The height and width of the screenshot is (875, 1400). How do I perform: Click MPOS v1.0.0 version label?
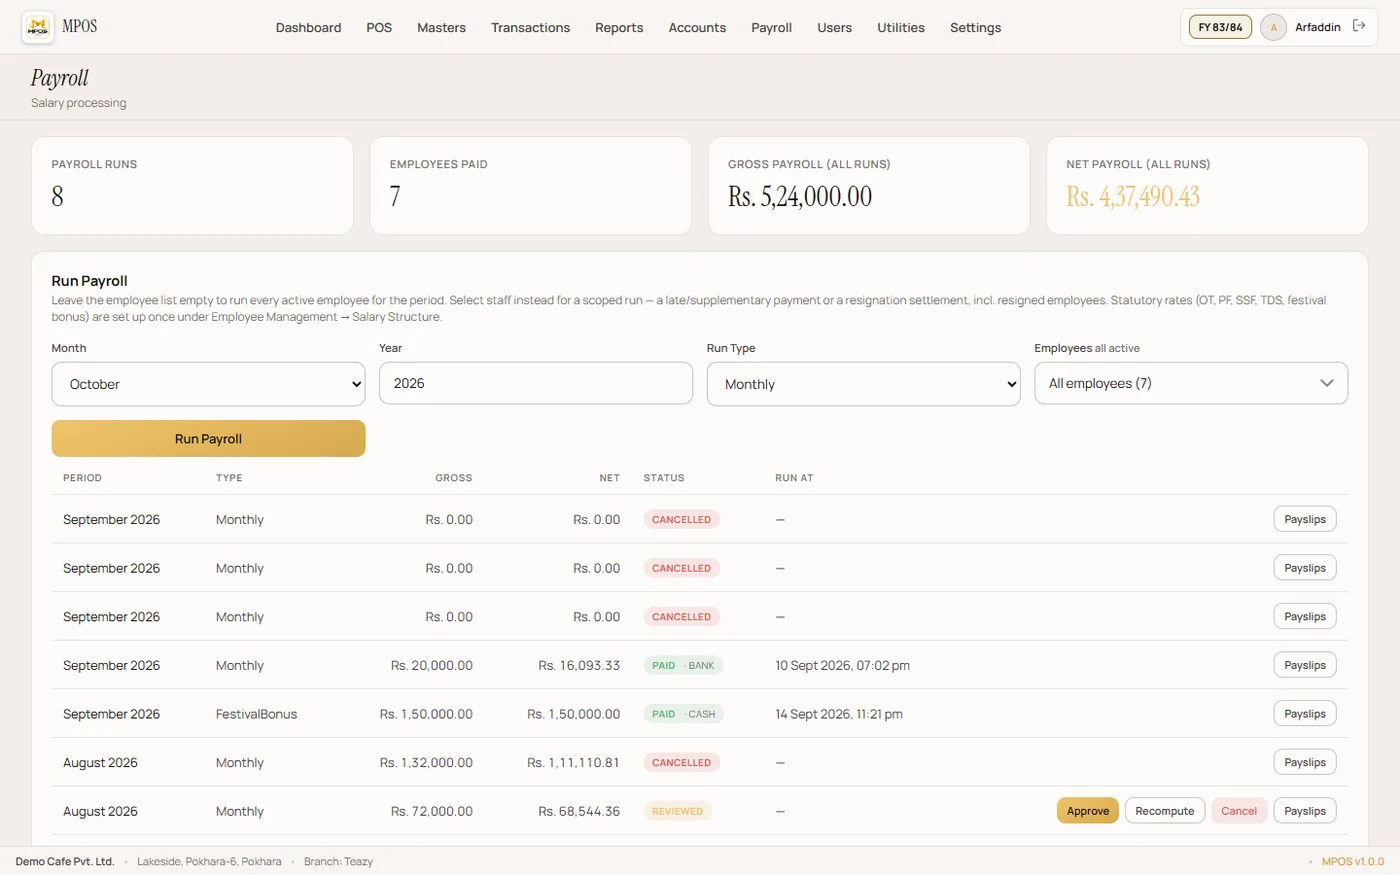1353,861
